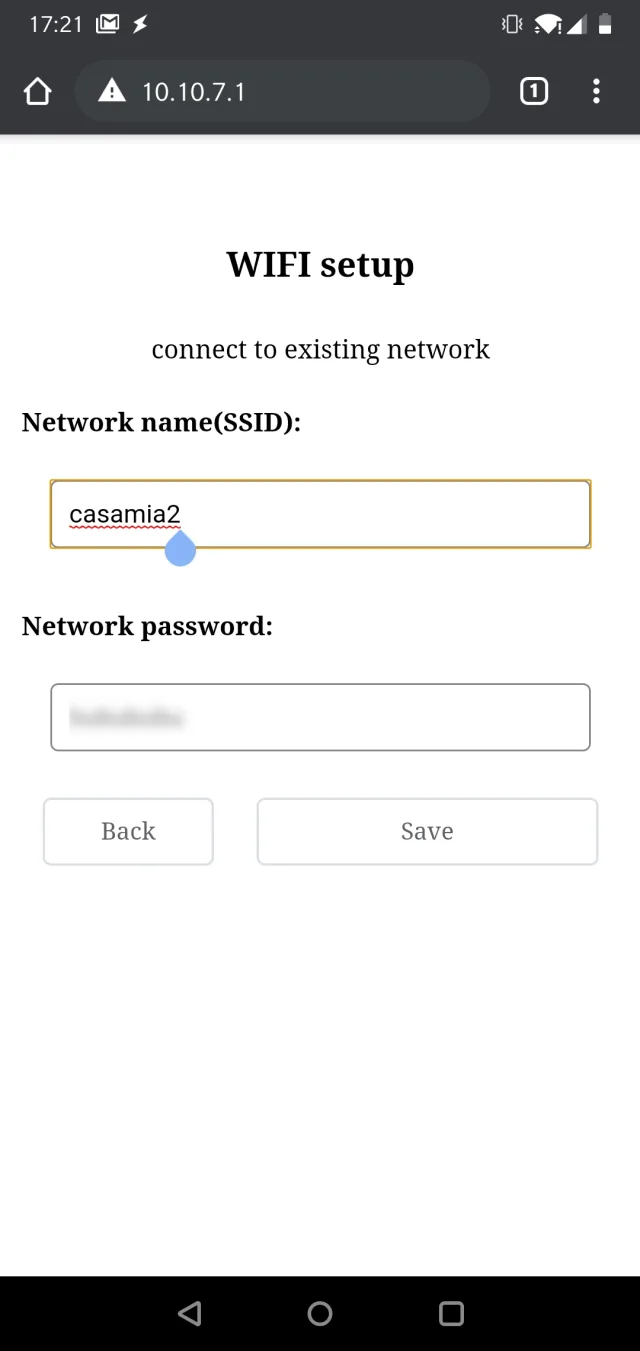Tap the blue text selection handle
The image size is (640, 1351).
tap(180, 548)
